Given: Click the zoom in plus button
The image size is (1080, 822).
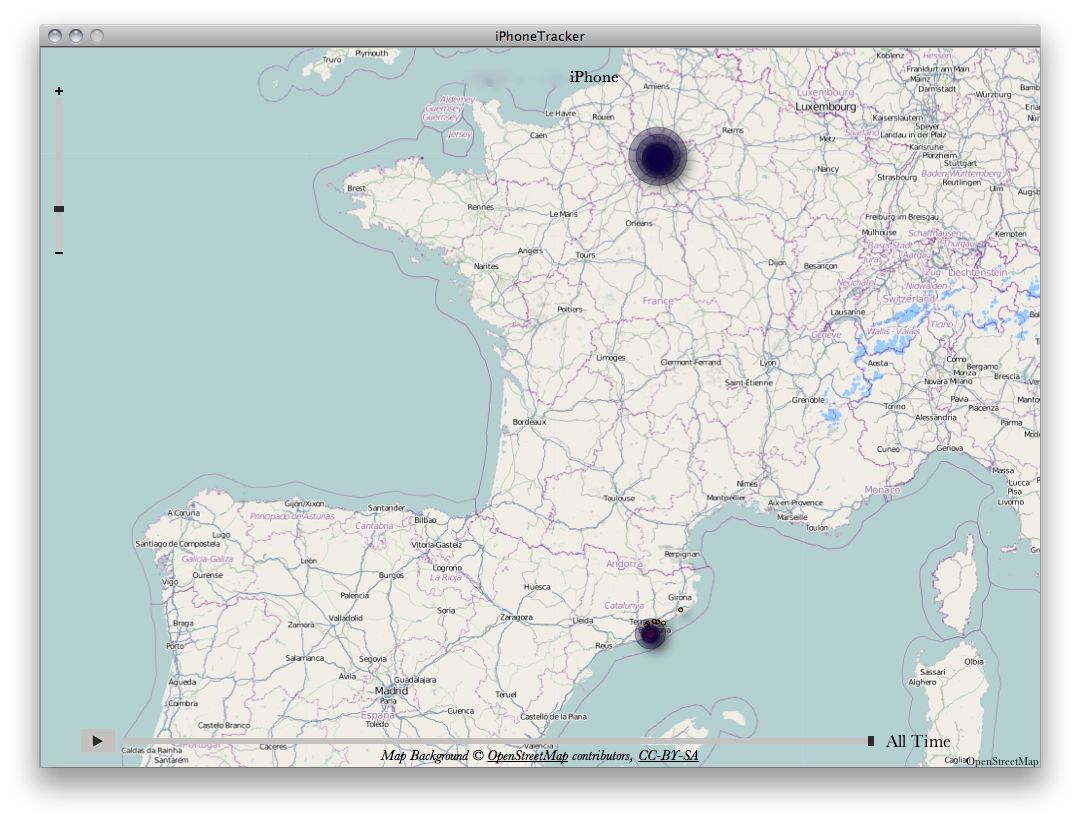Looking at the screenshot, I should 59,91.
